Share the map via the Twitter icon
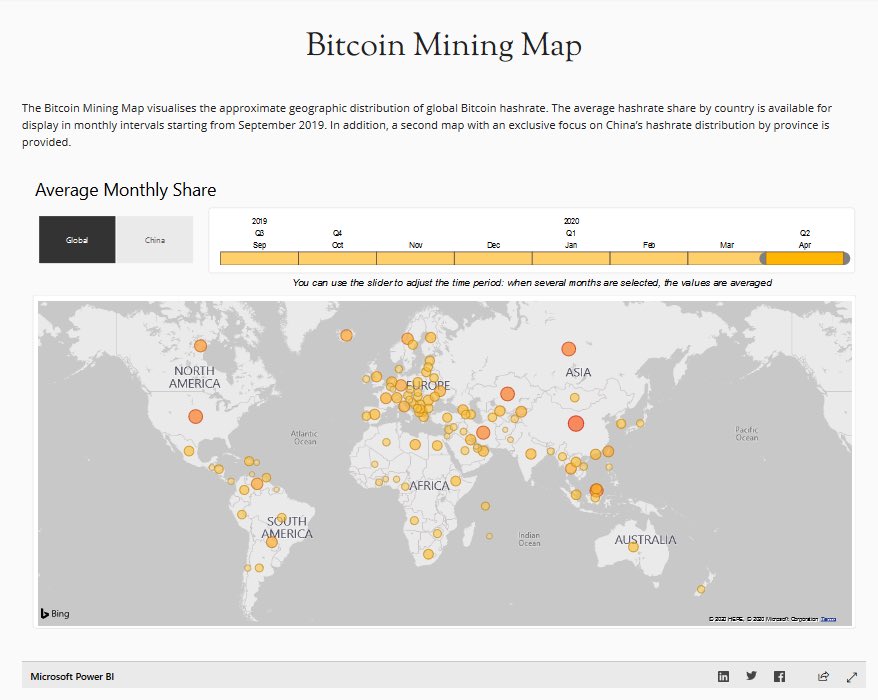878x700 pixels. coord(750,676)
